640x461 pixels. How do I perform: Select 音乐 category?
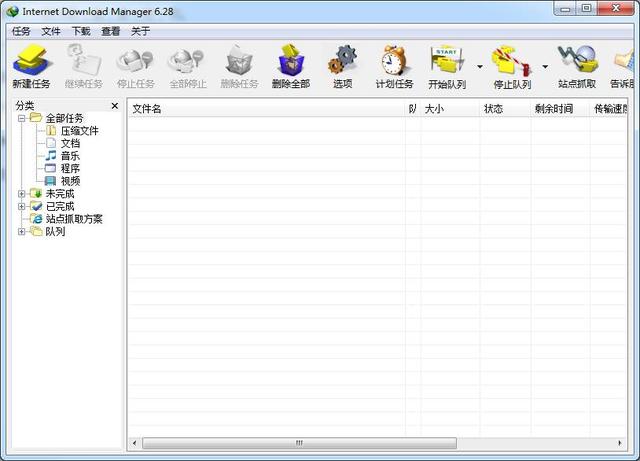point(70,156)
